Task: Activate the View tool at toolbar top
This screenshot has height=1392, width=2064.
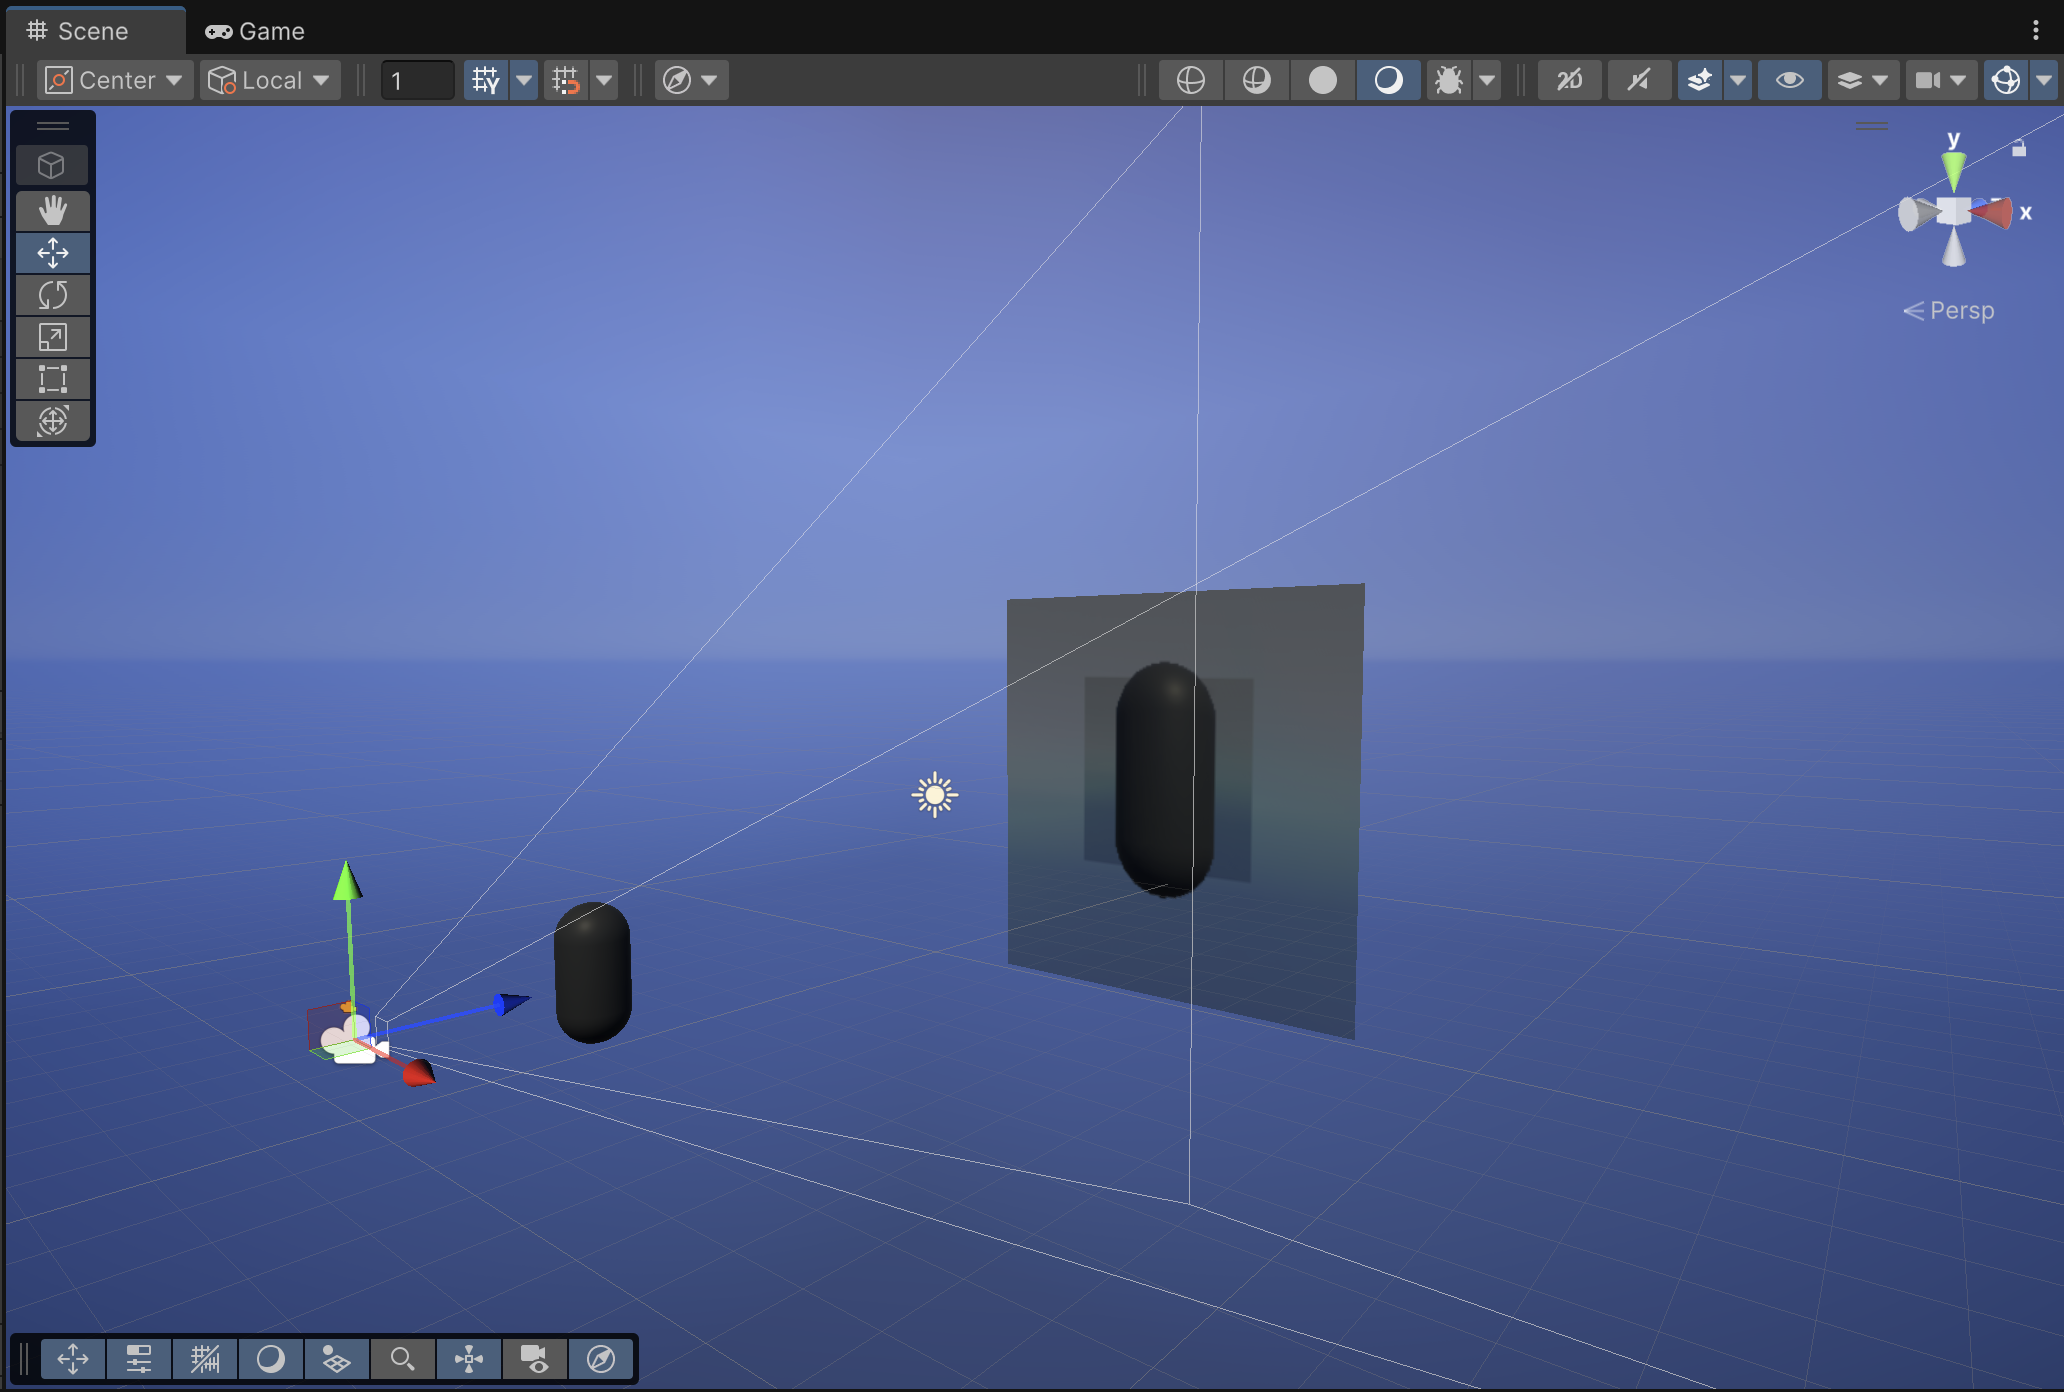Action: pyautogui.click(x=53, y=165)
